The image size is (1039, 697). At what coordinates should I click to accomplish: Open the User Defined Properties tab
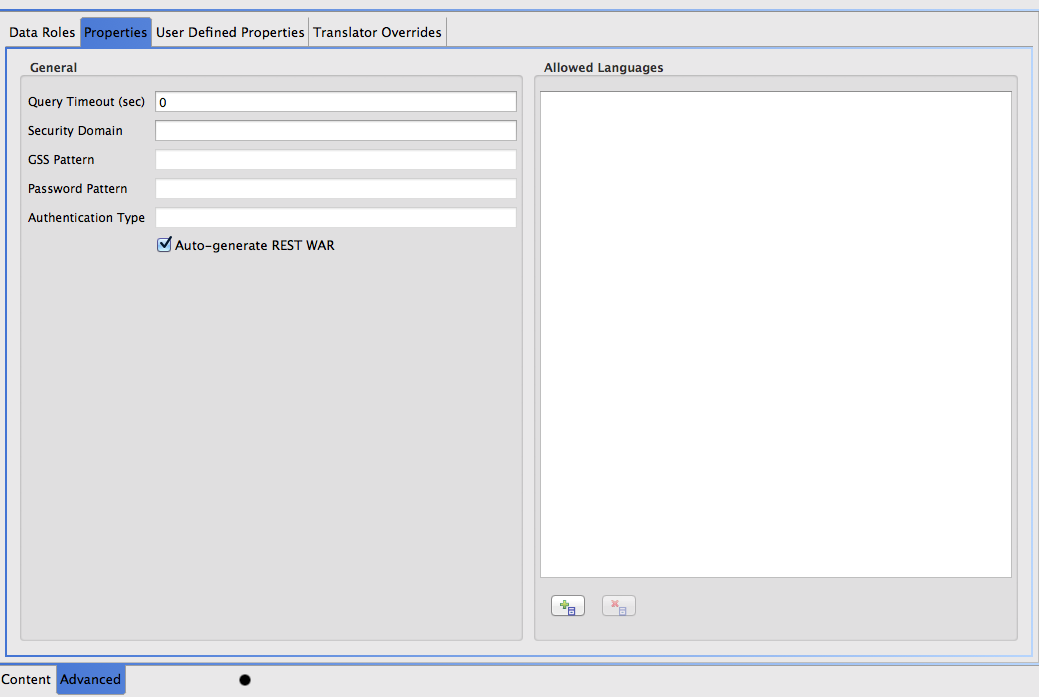230,32
